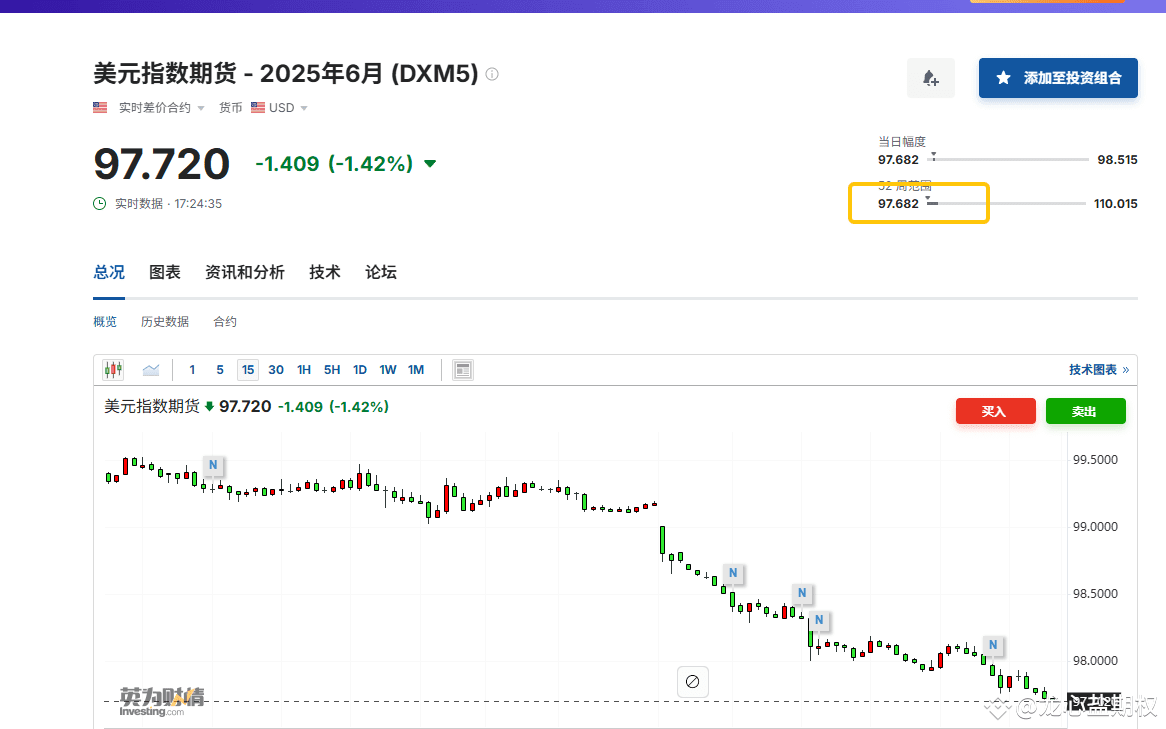
Task: Switch chart interval to 30 minutes
Action: [x=276, y=369]
